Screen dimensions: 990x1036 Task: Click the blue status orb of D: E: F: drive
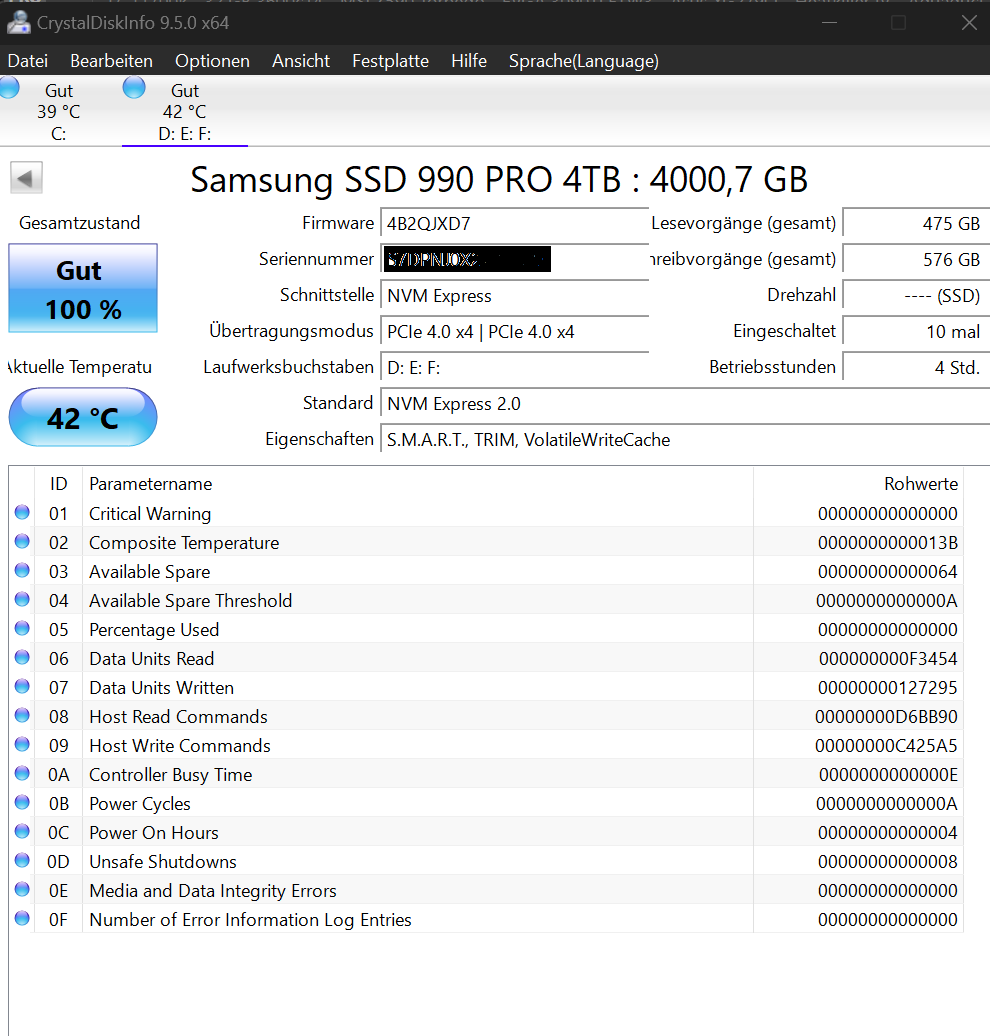(134, 87)
